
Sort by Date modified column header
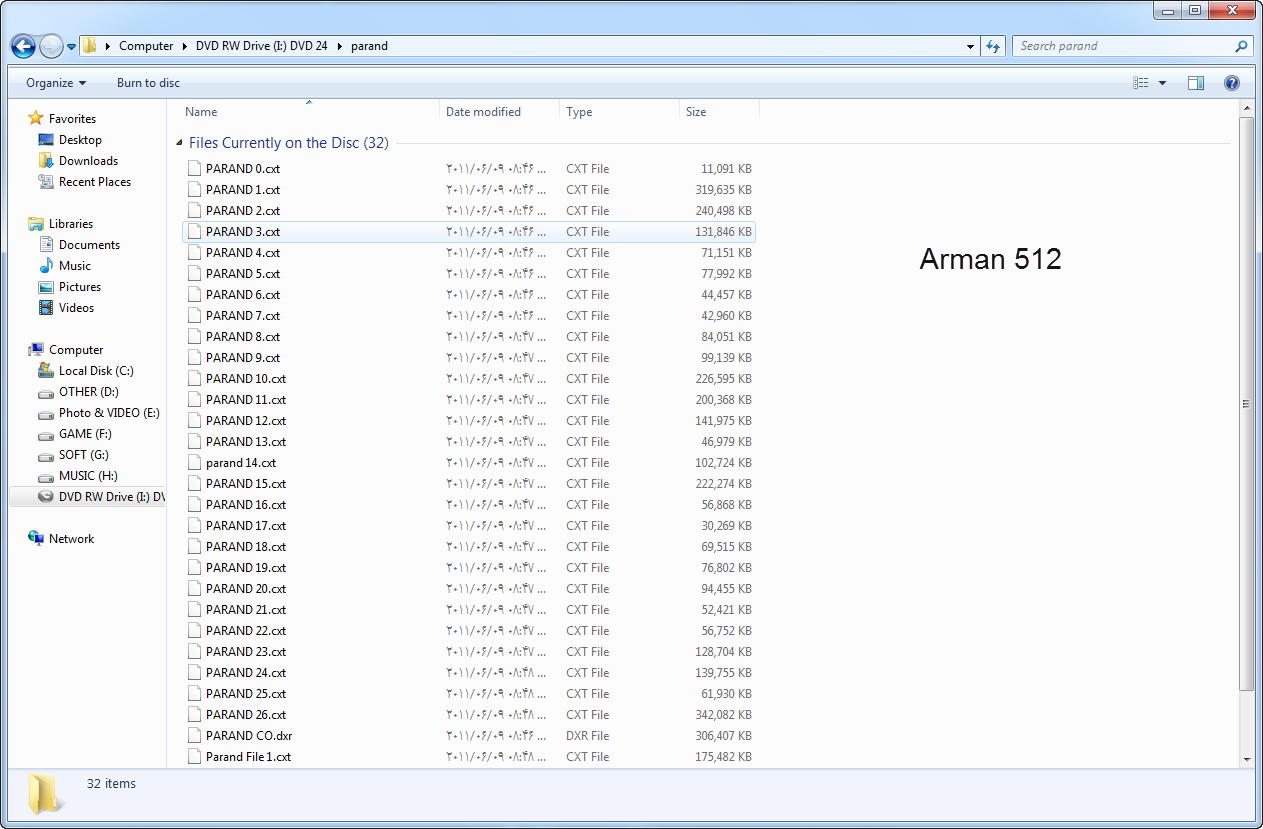483,112
